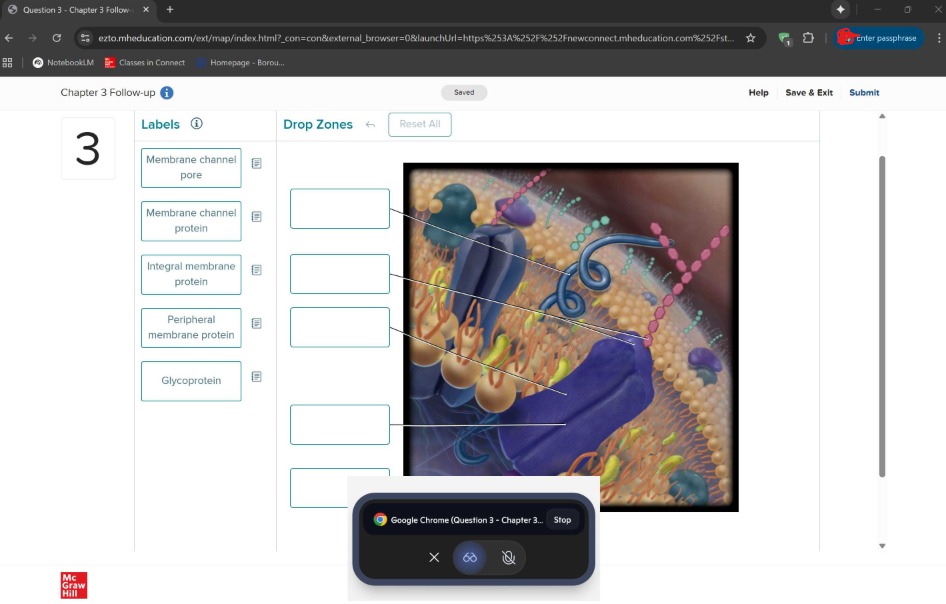The height and width of the screenshot is (604, 946).
Task: Click the Reset All button
Action: point(420,124)
